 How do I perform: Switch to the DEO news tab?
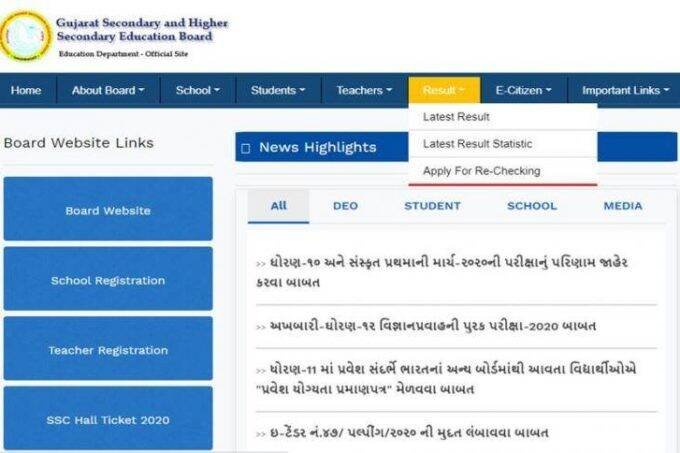pyautogui.click(x=345, y=206)
